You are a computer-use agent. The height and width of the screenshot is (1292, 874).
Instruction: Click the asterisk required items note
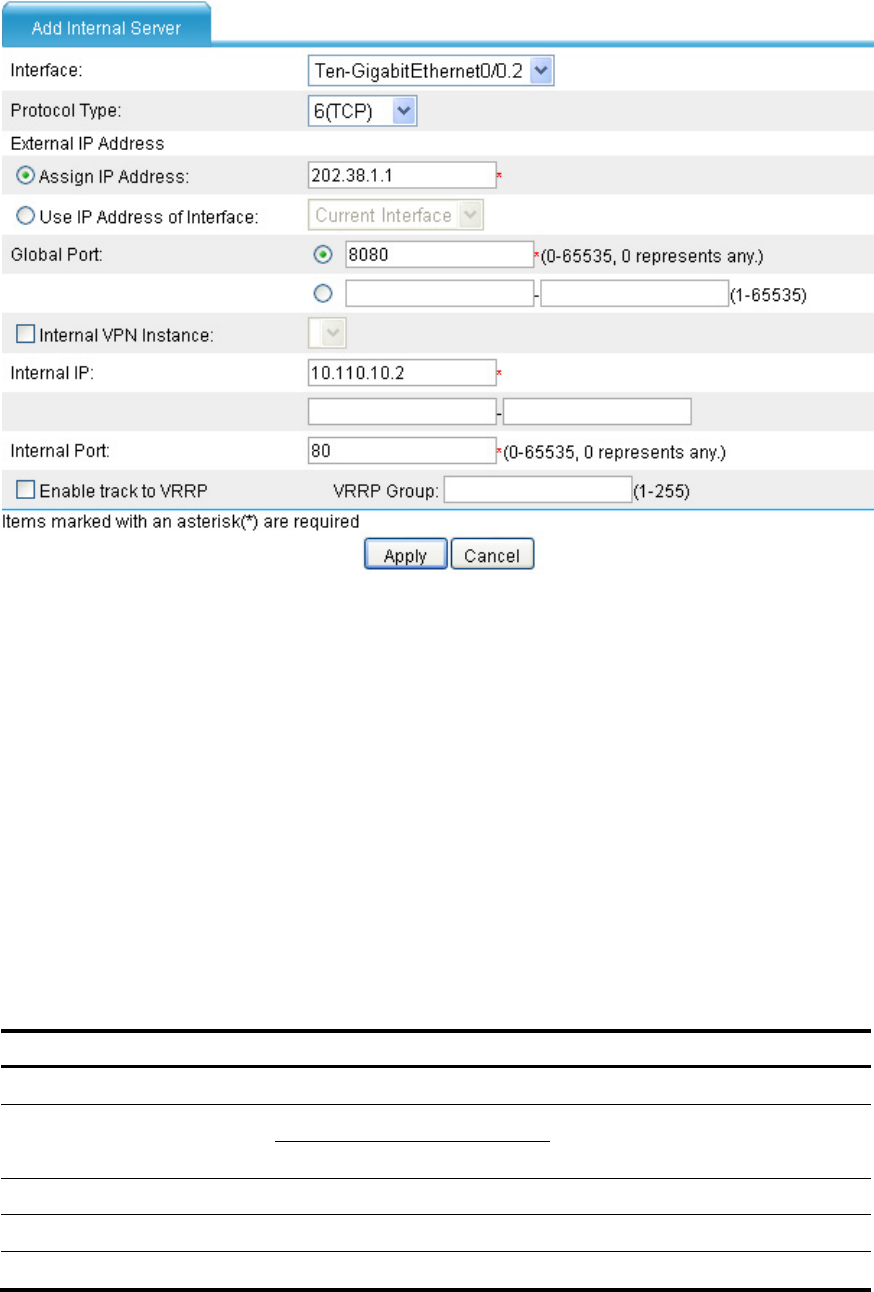[x=182, y=521]
